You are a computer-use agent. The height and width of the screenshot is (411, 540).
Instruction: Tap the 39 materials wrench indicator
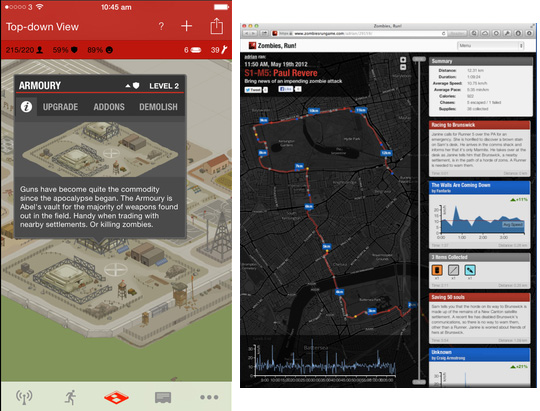219,50
